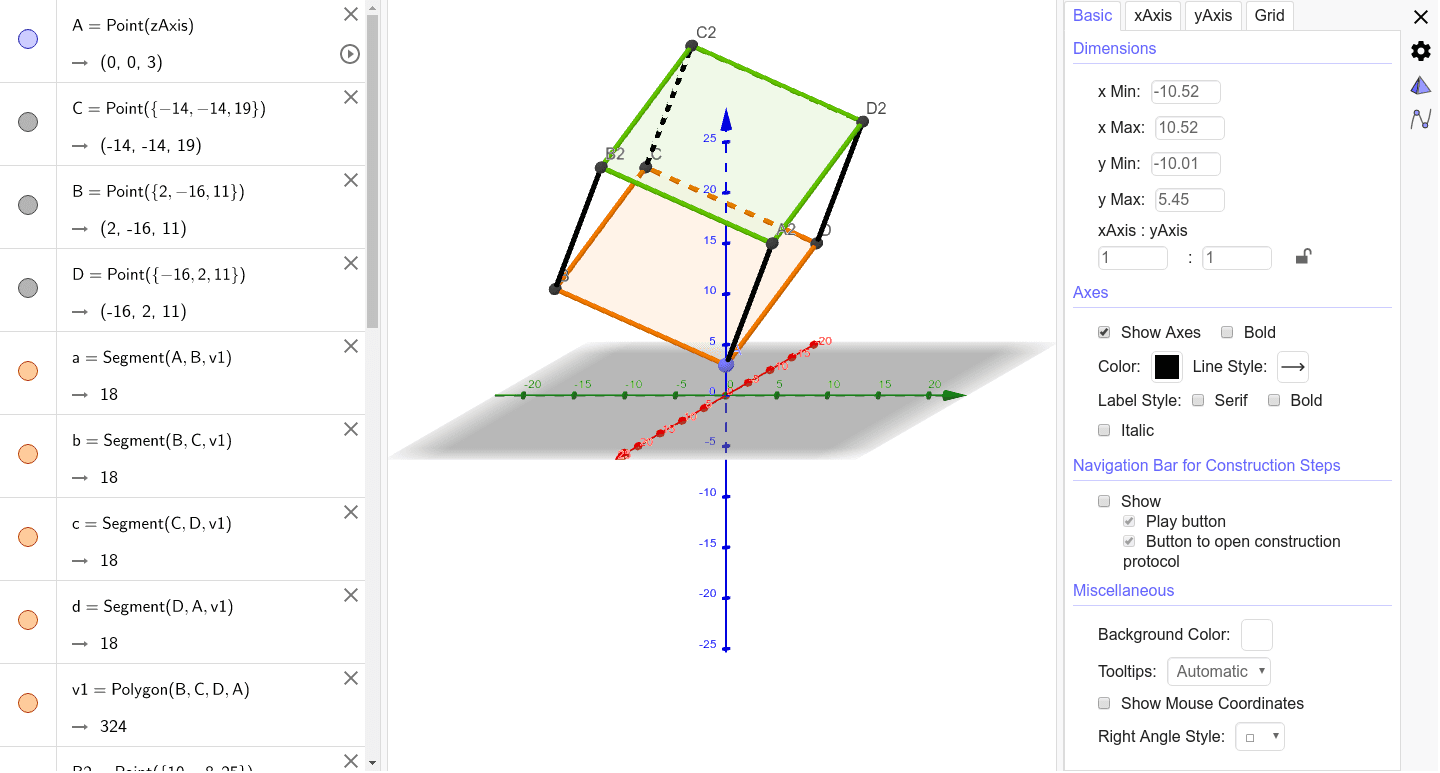Enable Bold for axes
This screenshot has width=1440, height=773.
point(1227,332)
